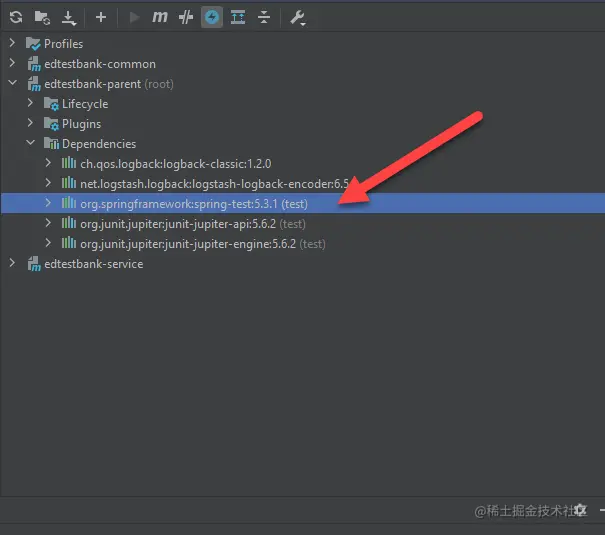Click edtestbank-parent Maven module icon

tap(34, 84)
